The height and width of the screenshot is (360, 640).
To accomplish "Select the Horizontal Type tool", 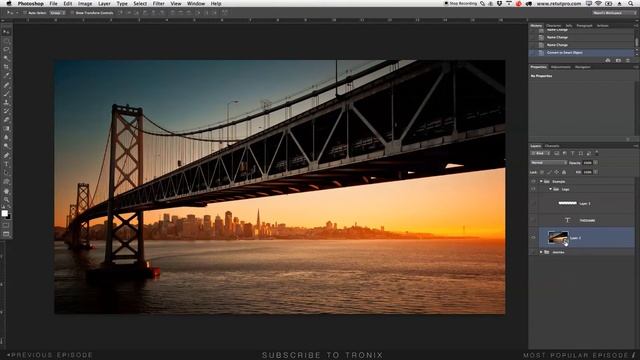I will coord(6,164).
